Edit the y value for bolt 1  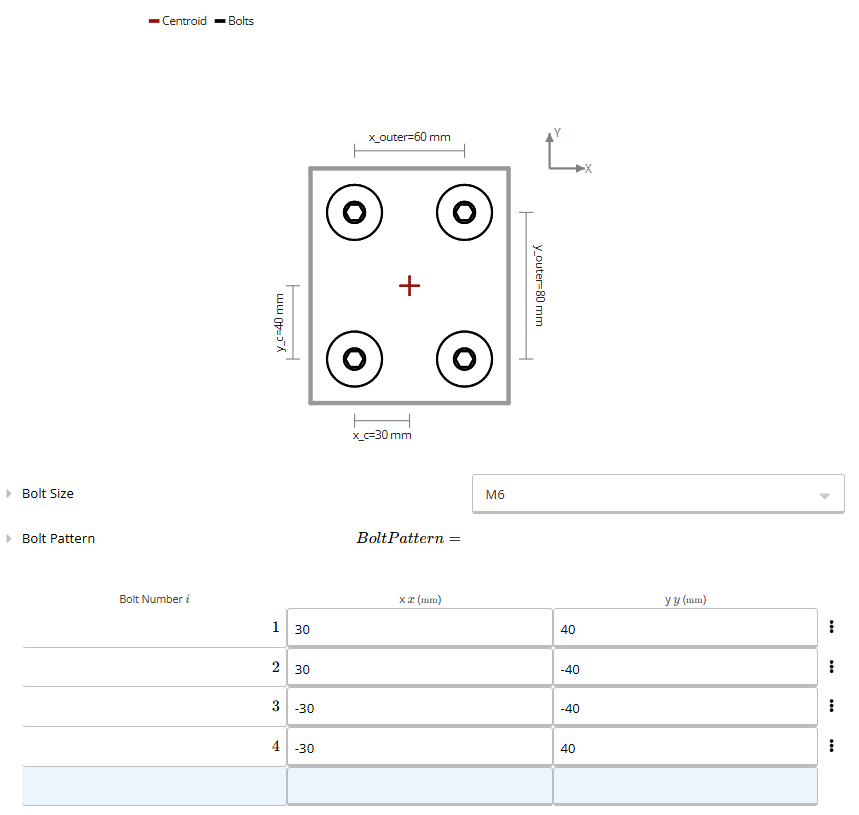pos(685,628)
